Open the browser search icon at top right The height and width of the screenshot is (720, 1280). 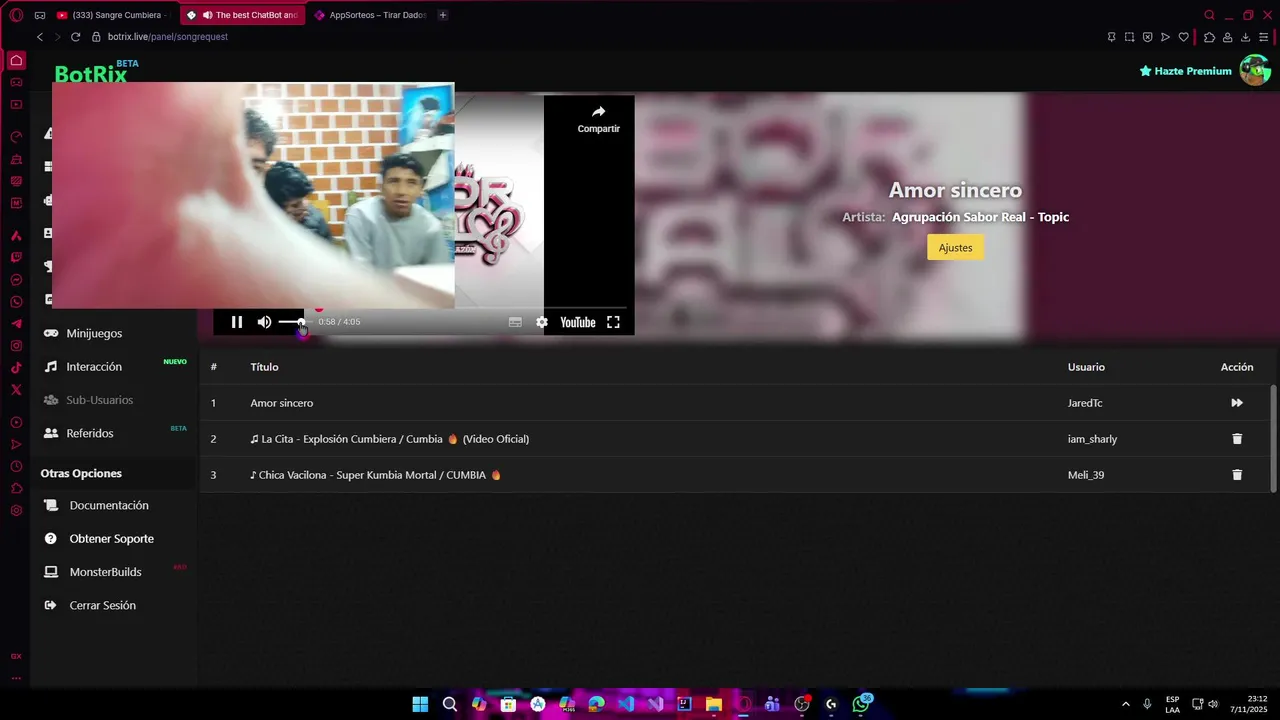point(1209,15)
